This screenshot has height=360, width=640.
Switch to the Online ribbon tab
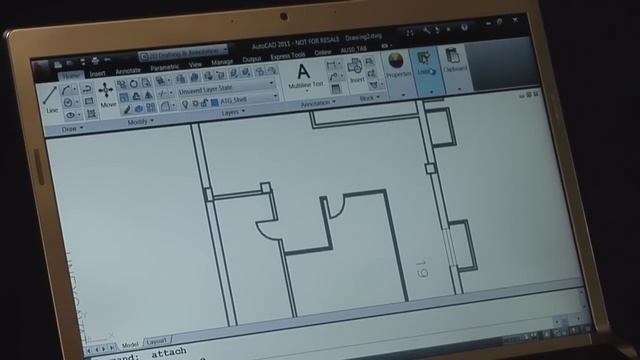click(x=322, y=52)
